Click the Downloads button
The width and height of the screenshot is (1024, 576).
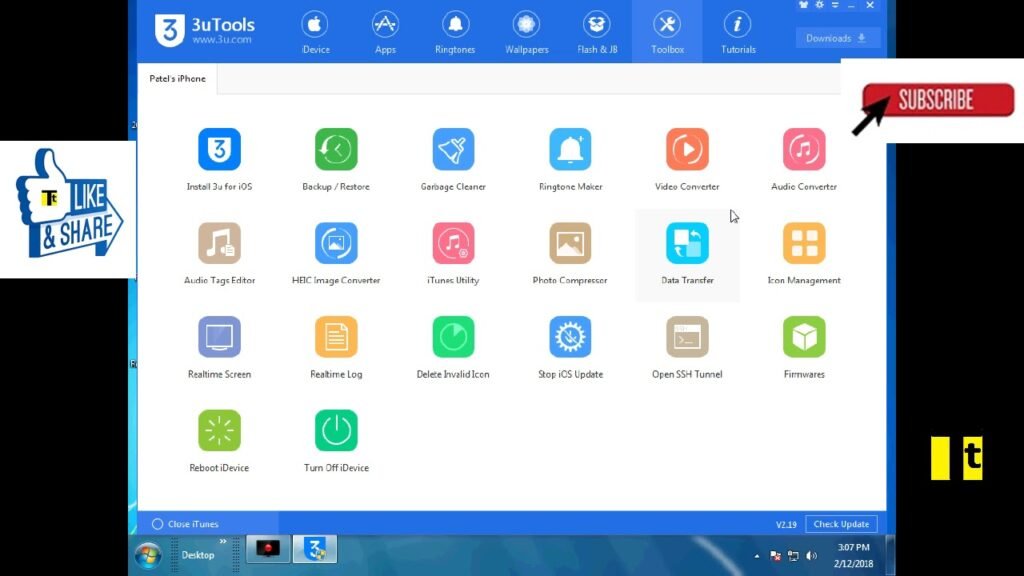(837, 38)
